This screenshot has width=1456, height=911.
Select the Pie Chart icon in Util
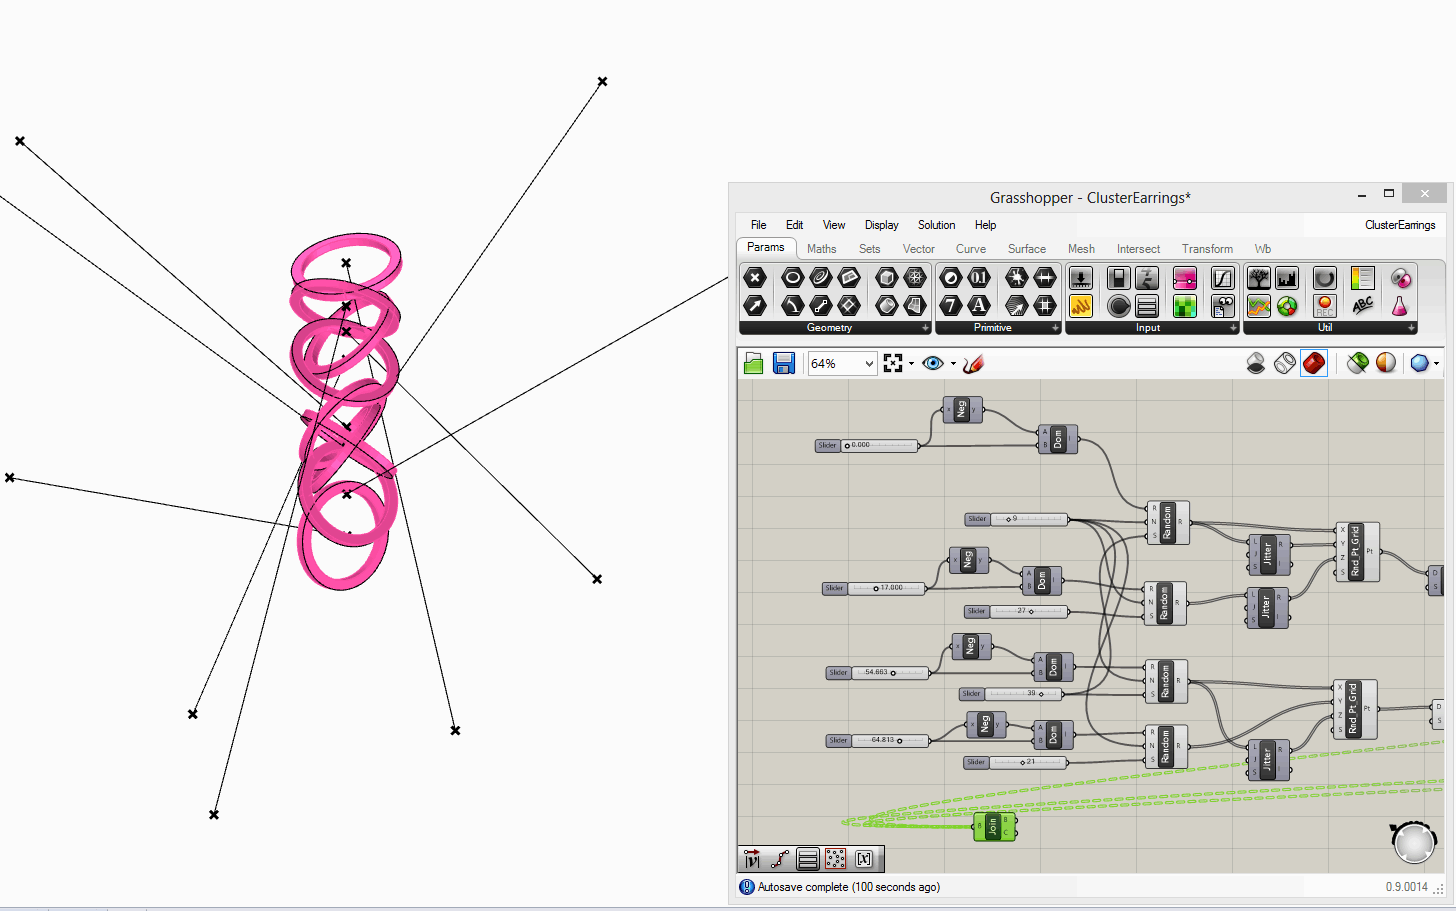click(1287, 305)
